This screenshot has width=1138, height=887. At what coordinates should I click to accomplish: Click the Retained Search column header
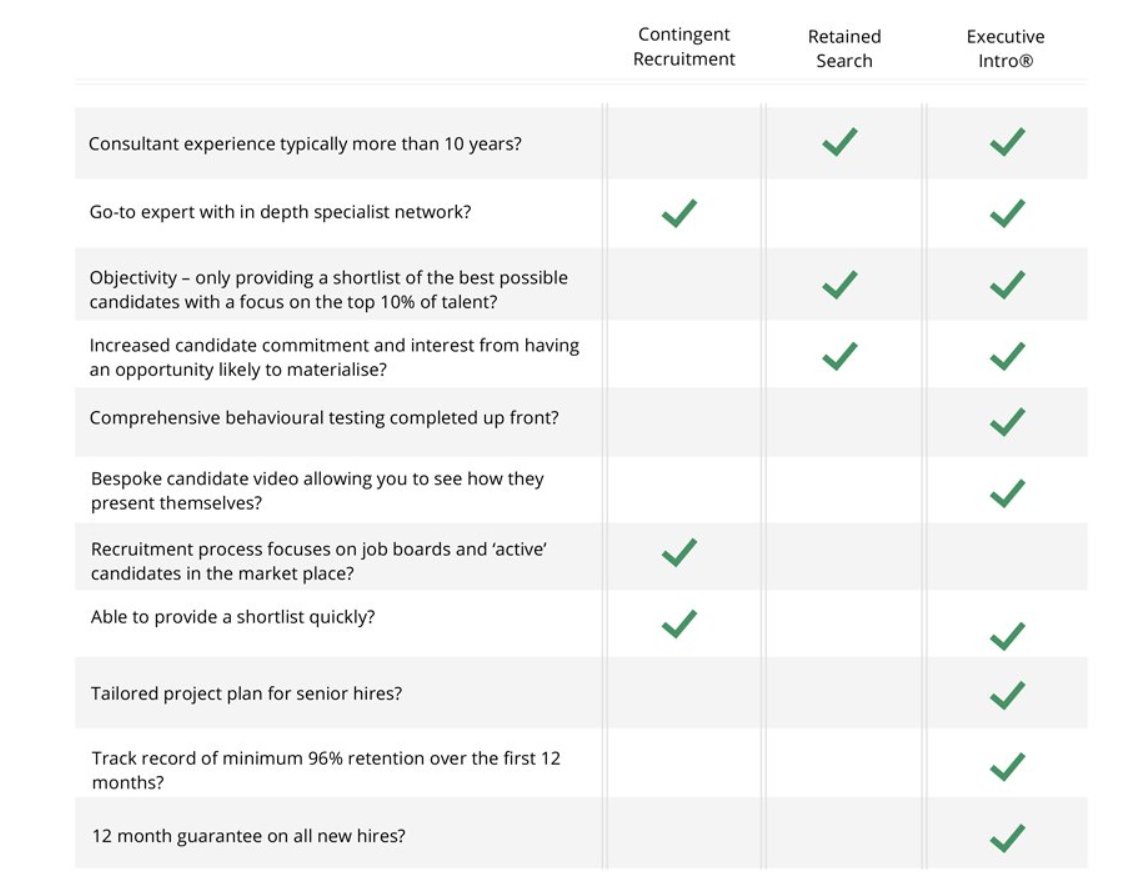(x=844, y=49)
